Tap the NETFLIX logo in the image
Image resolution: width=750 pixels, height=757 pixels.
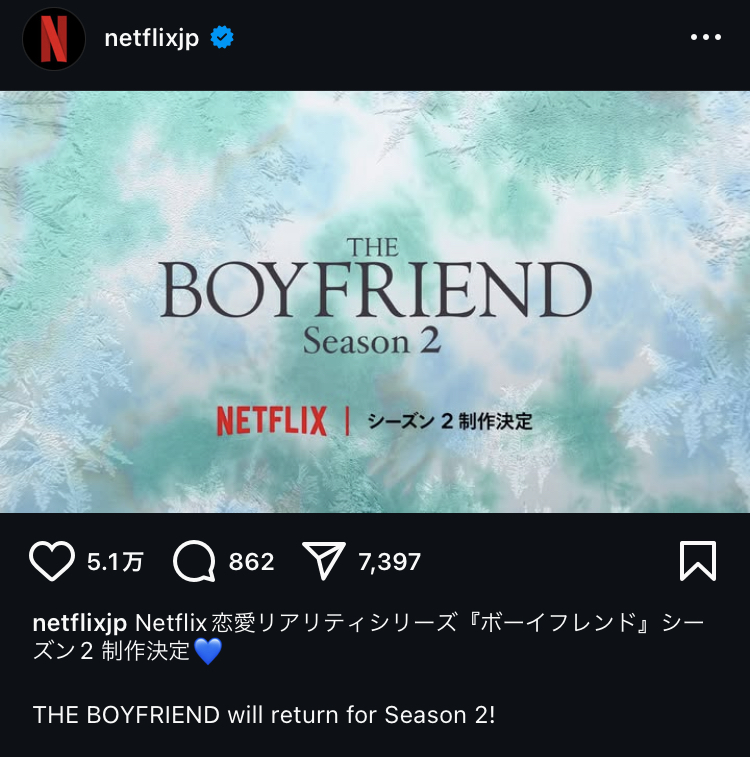[272, 421]
